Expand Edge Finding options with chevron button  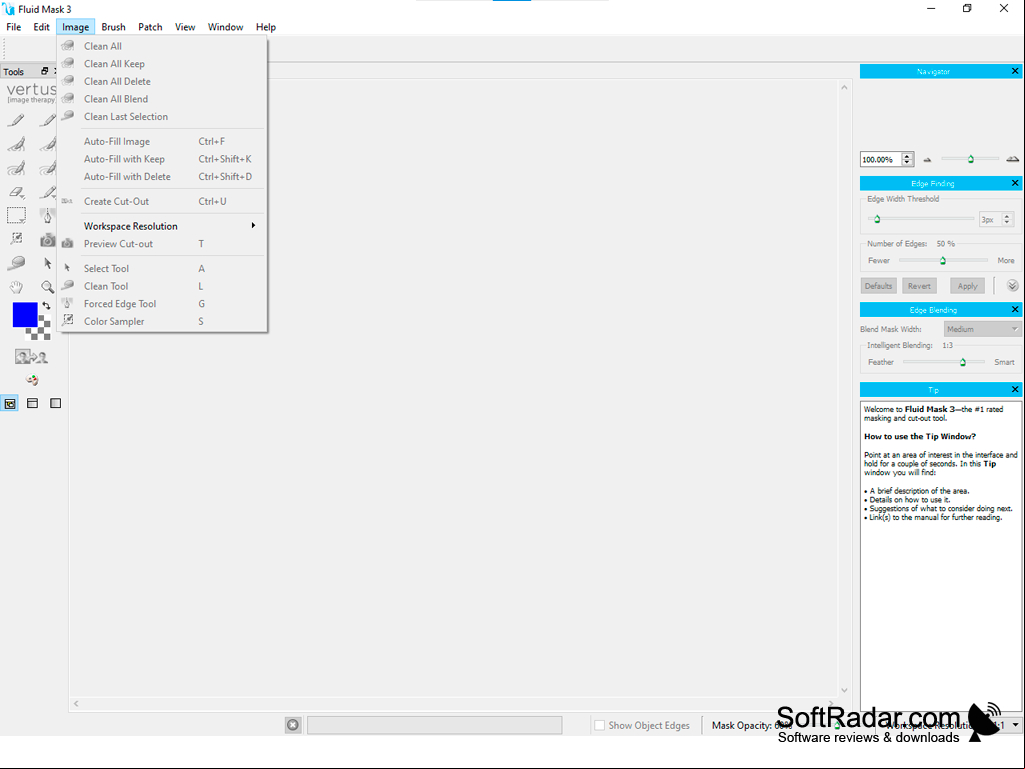point(1013,286)
